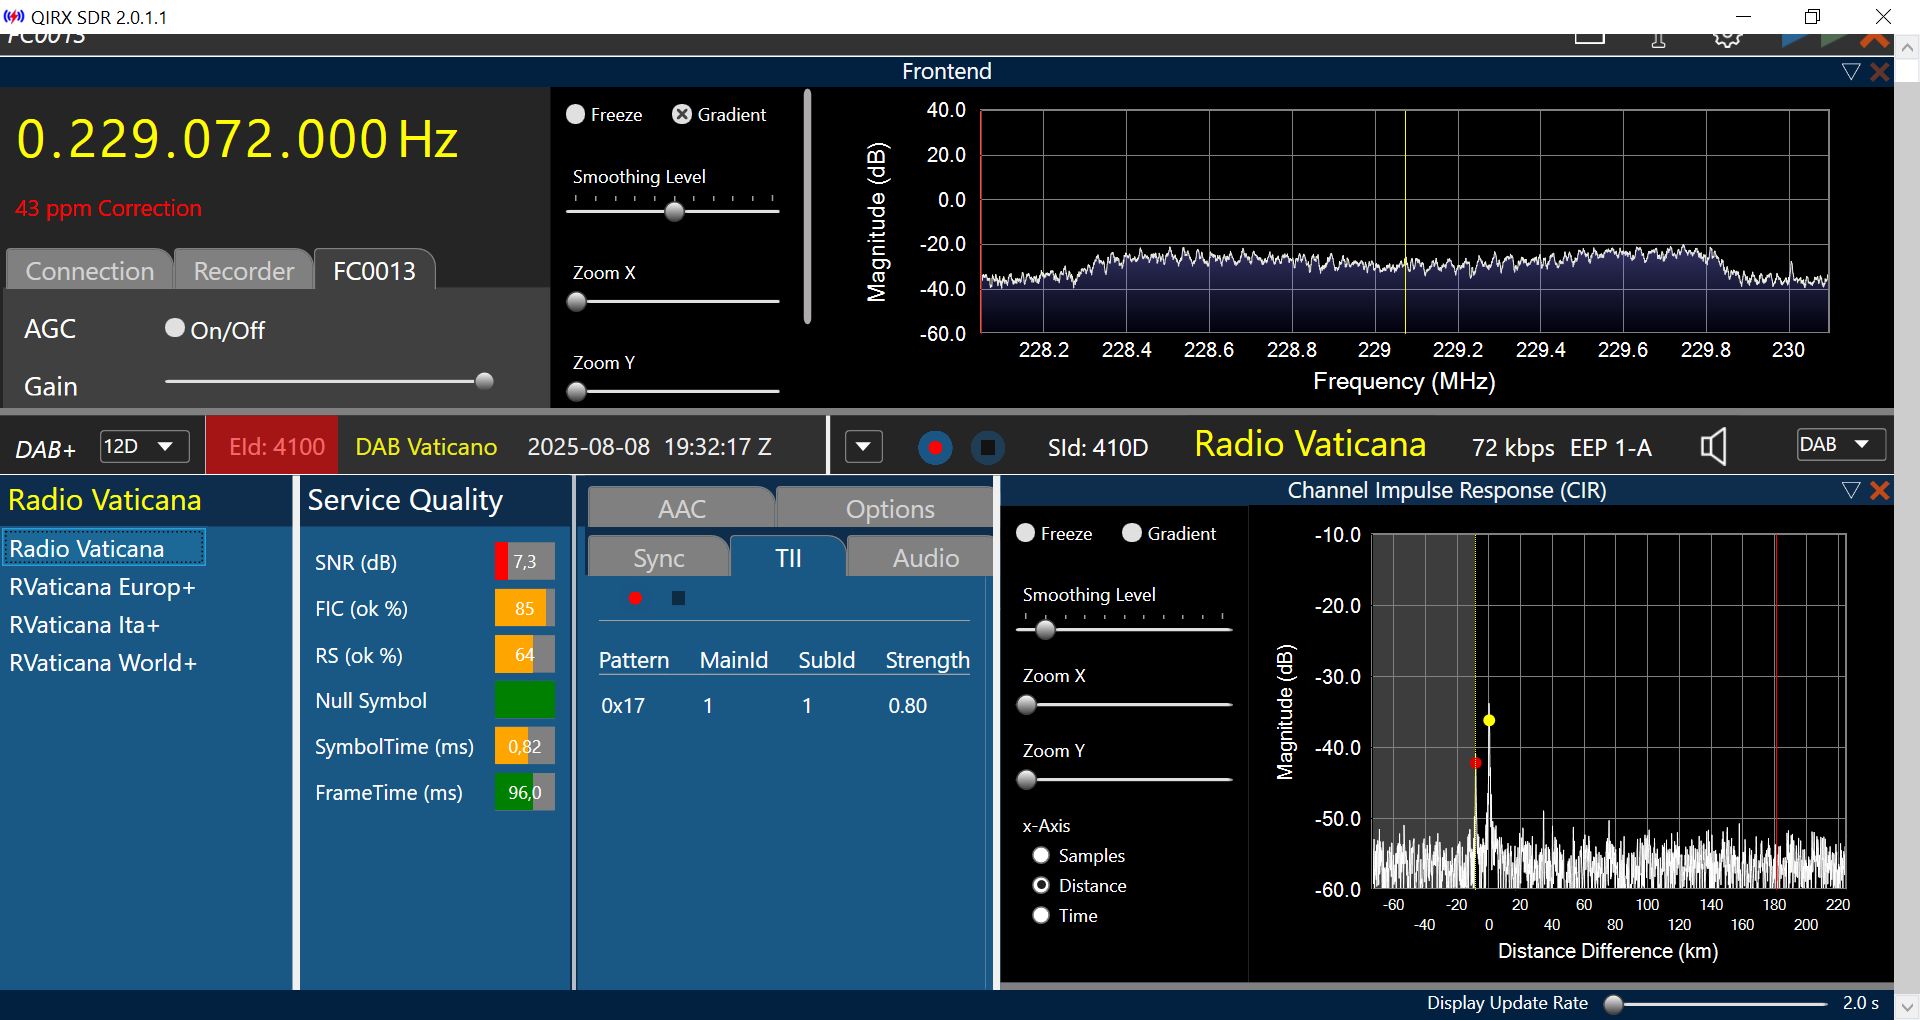The width and height of the screenshot is (1920, 1020).
Task: Close the Frontend spectrum panel
Action: click(x=1880, y=72)
